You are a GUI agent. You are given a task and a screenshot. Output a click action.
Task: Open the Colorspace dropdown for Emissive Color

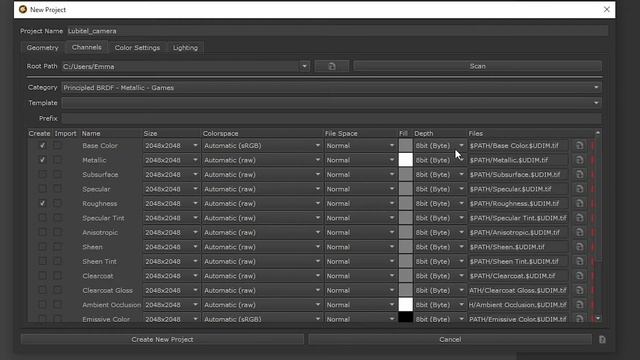(262, 319)
